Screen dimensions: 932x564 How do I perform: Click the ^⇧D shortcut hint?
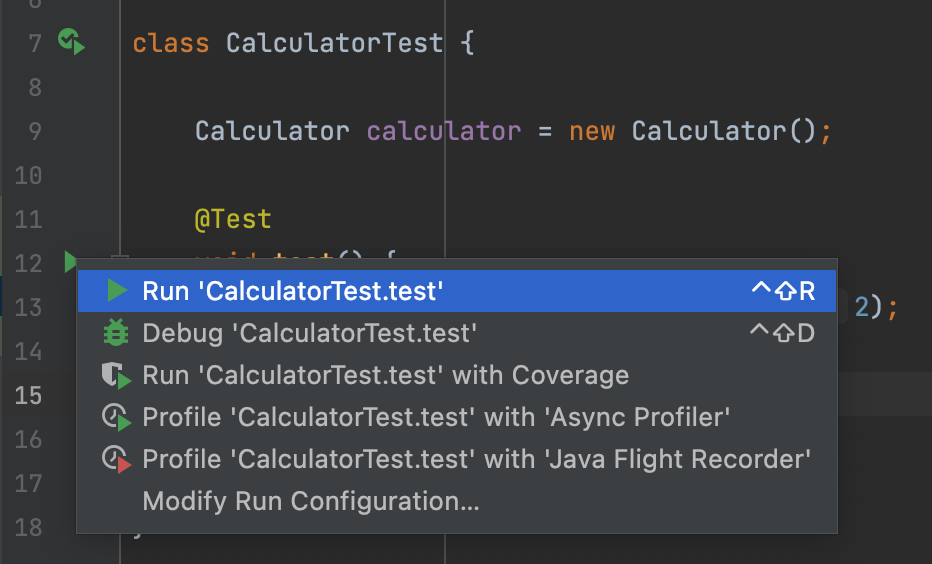783,333
